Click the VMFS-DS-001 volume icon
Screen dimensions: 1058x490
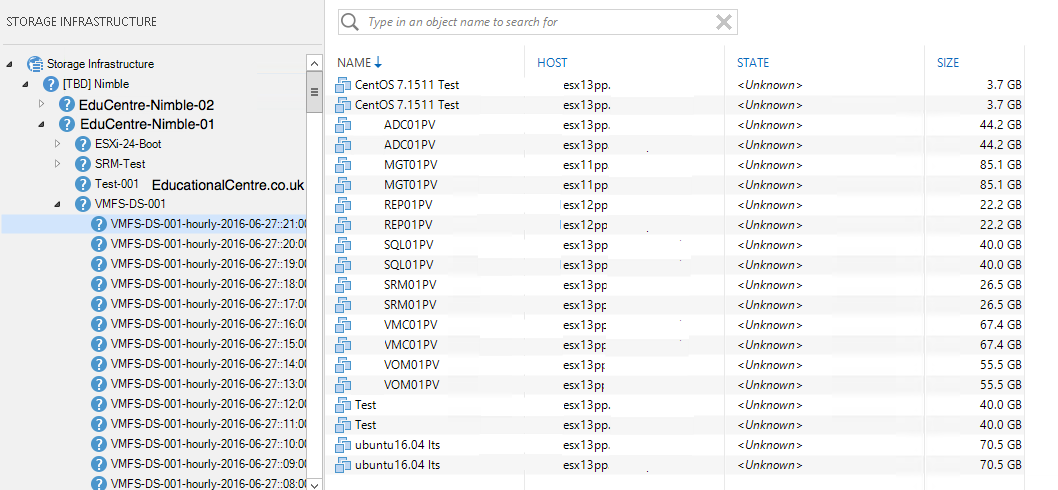(x=83, y=204)
